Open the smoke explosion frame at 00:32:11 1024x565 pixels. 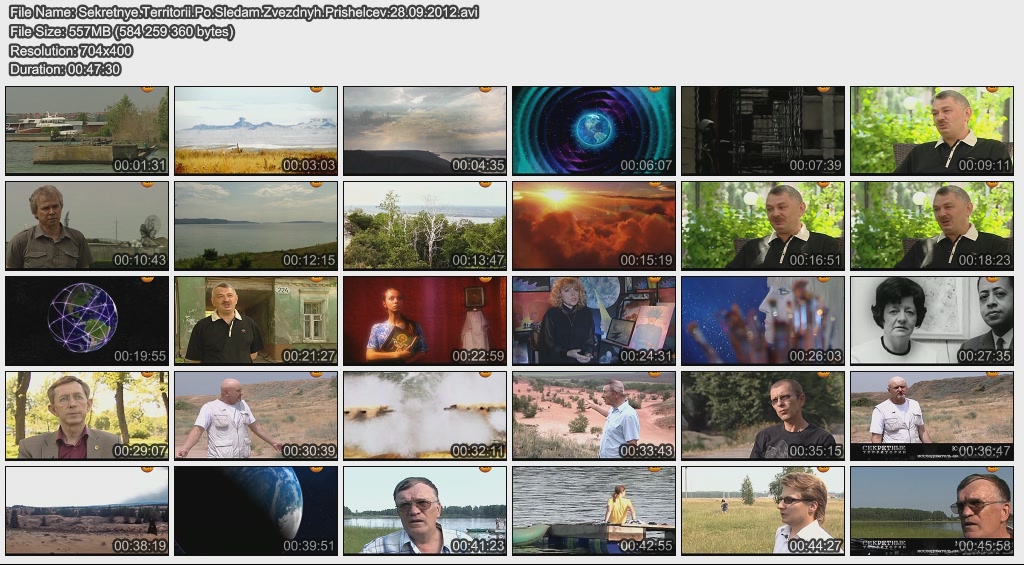tap(425, 415)
